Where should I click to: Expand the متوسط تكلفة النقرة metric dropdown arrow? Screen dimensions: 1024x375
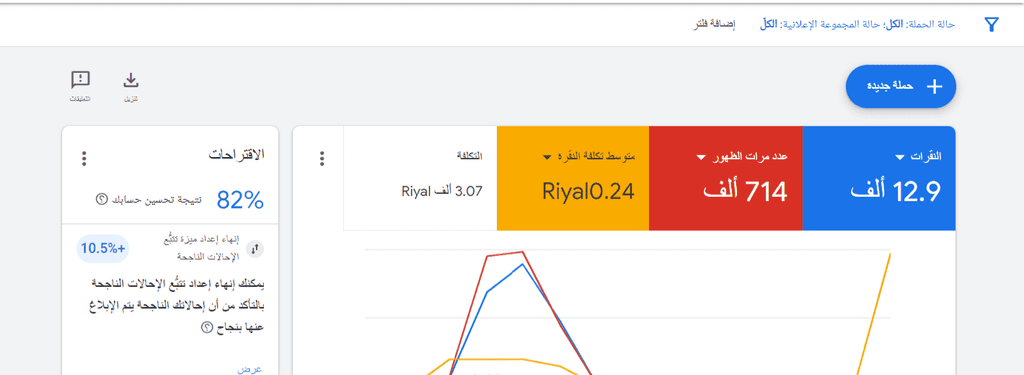pos(546,157)
